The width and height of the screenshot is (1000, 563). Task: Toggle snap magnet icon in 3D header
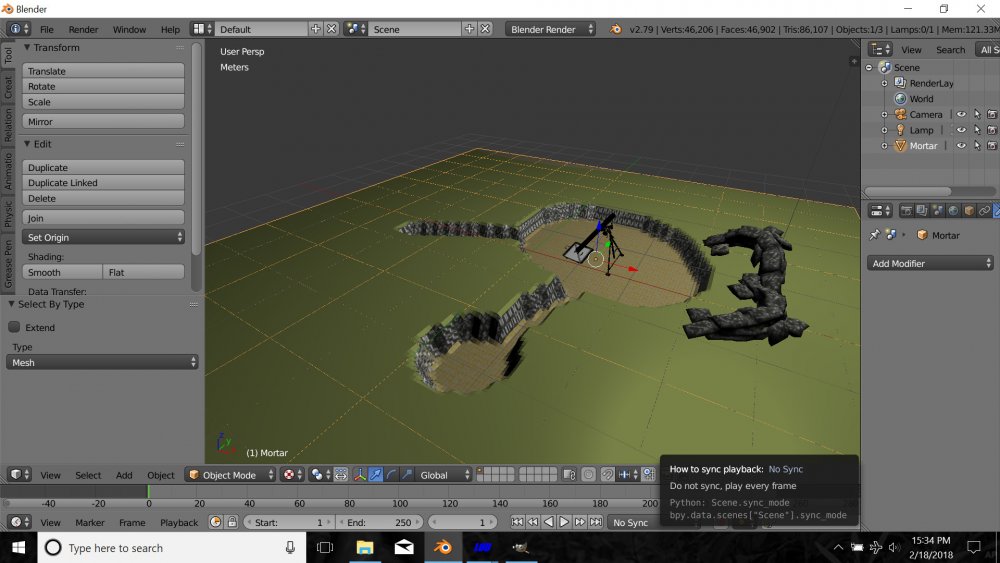pos(608,474)
